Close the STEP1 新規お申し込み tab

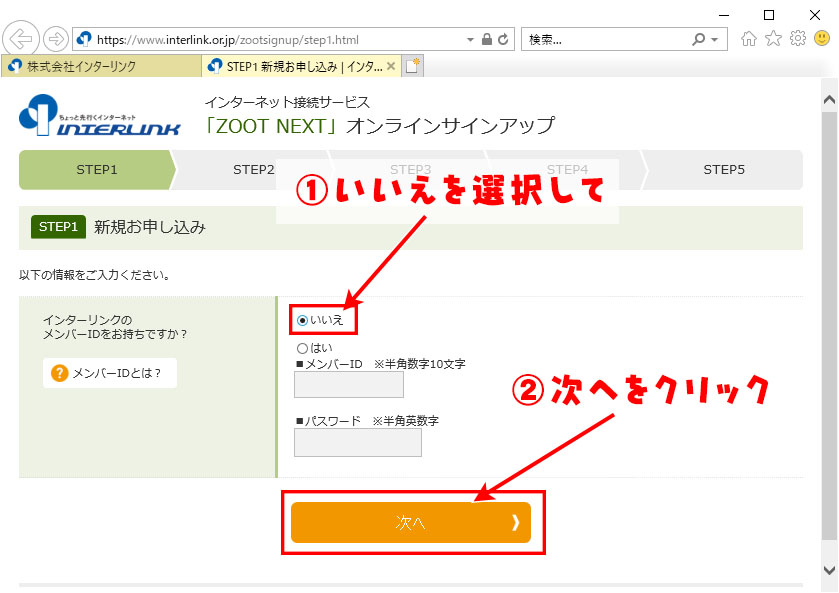pos(391,66)
